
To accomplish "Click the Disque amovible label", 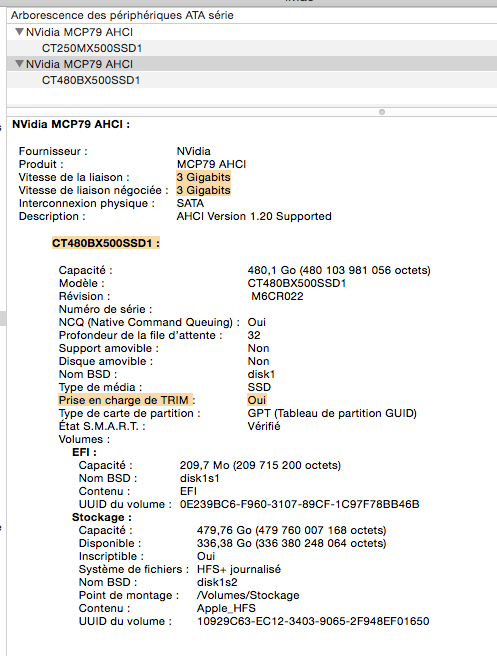I will click(x=106, y=361).
